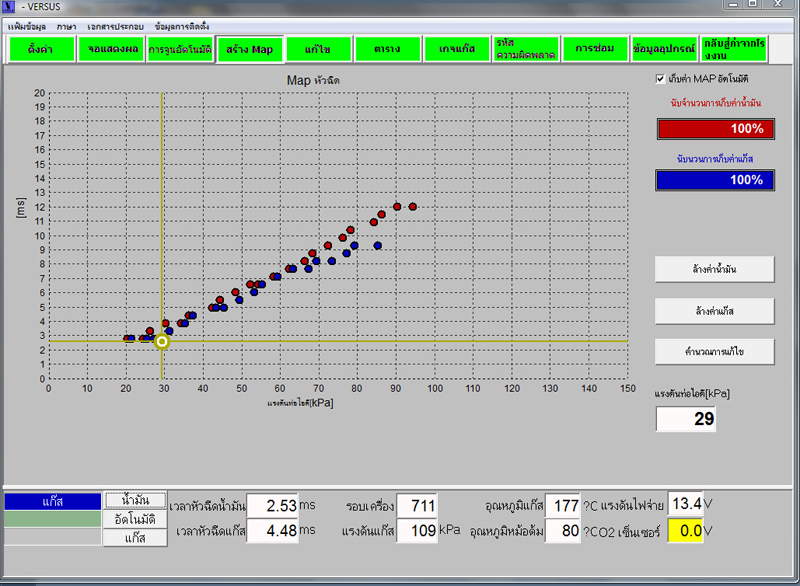Open the รหัสความผิดพลาด tab
This screenshot has height=586, width=800.
[x=526, y=49]
